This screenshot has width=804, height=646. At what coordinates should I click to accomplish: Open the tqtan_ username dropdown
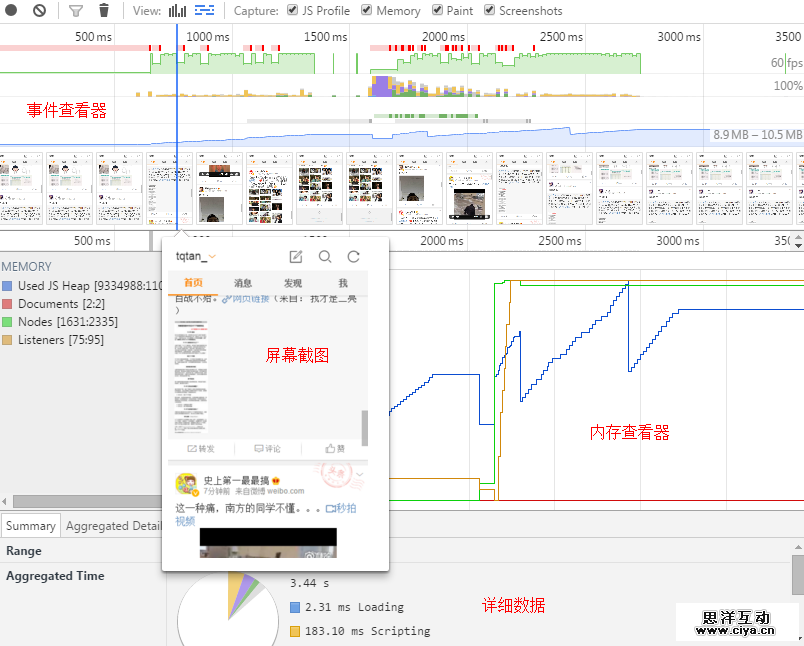(195, 256)
